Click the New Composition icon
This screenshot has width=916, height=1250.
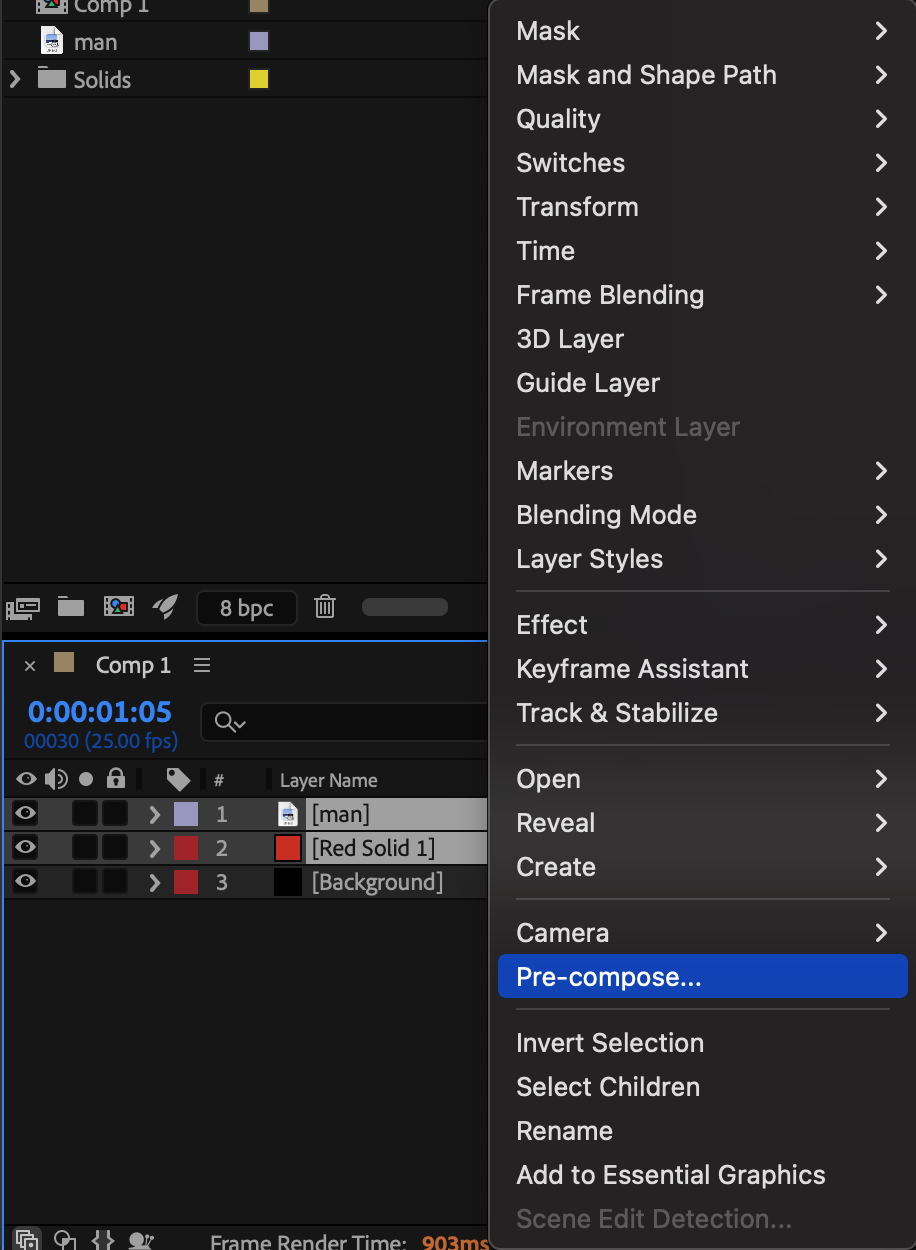click(x=118, y=606)
